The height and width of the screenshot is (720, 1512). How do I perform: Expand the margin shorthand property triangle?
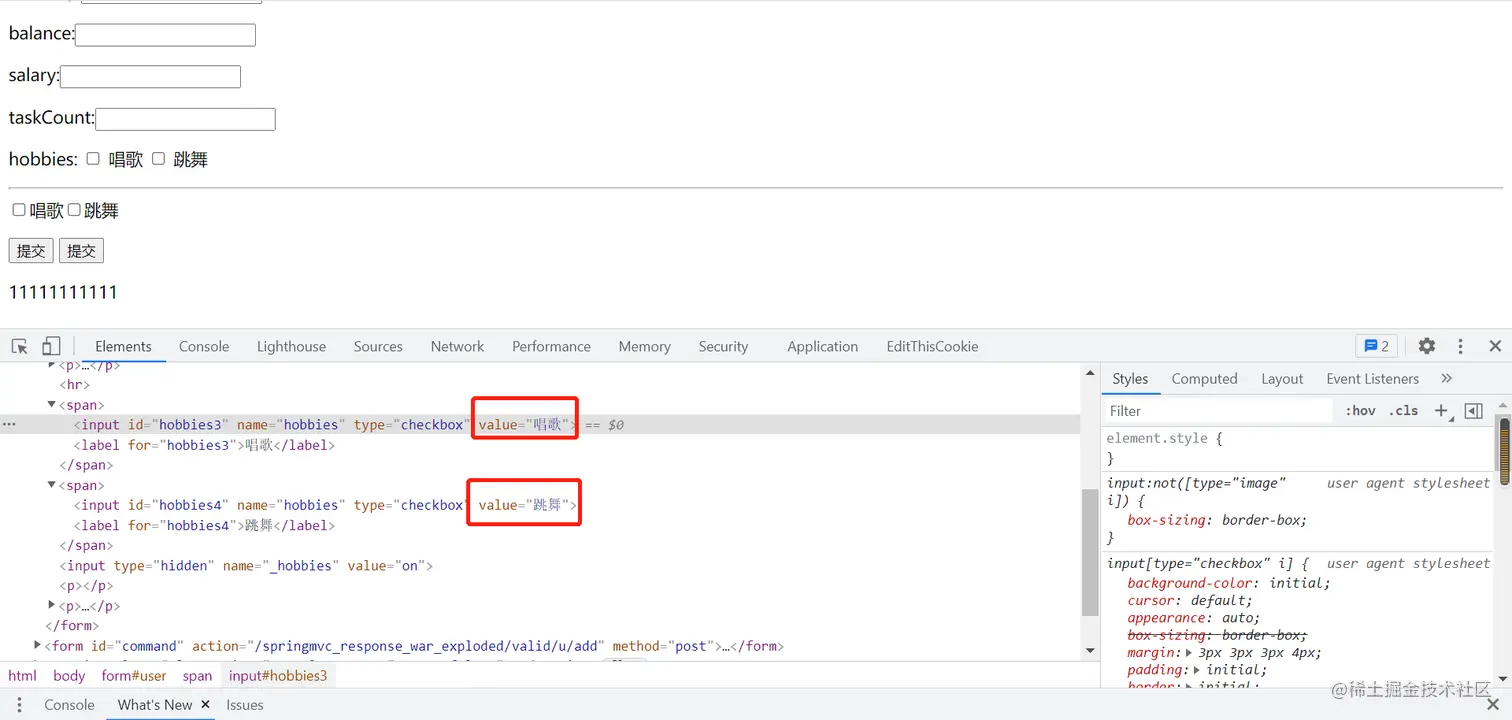click(x=1188, y=653)
